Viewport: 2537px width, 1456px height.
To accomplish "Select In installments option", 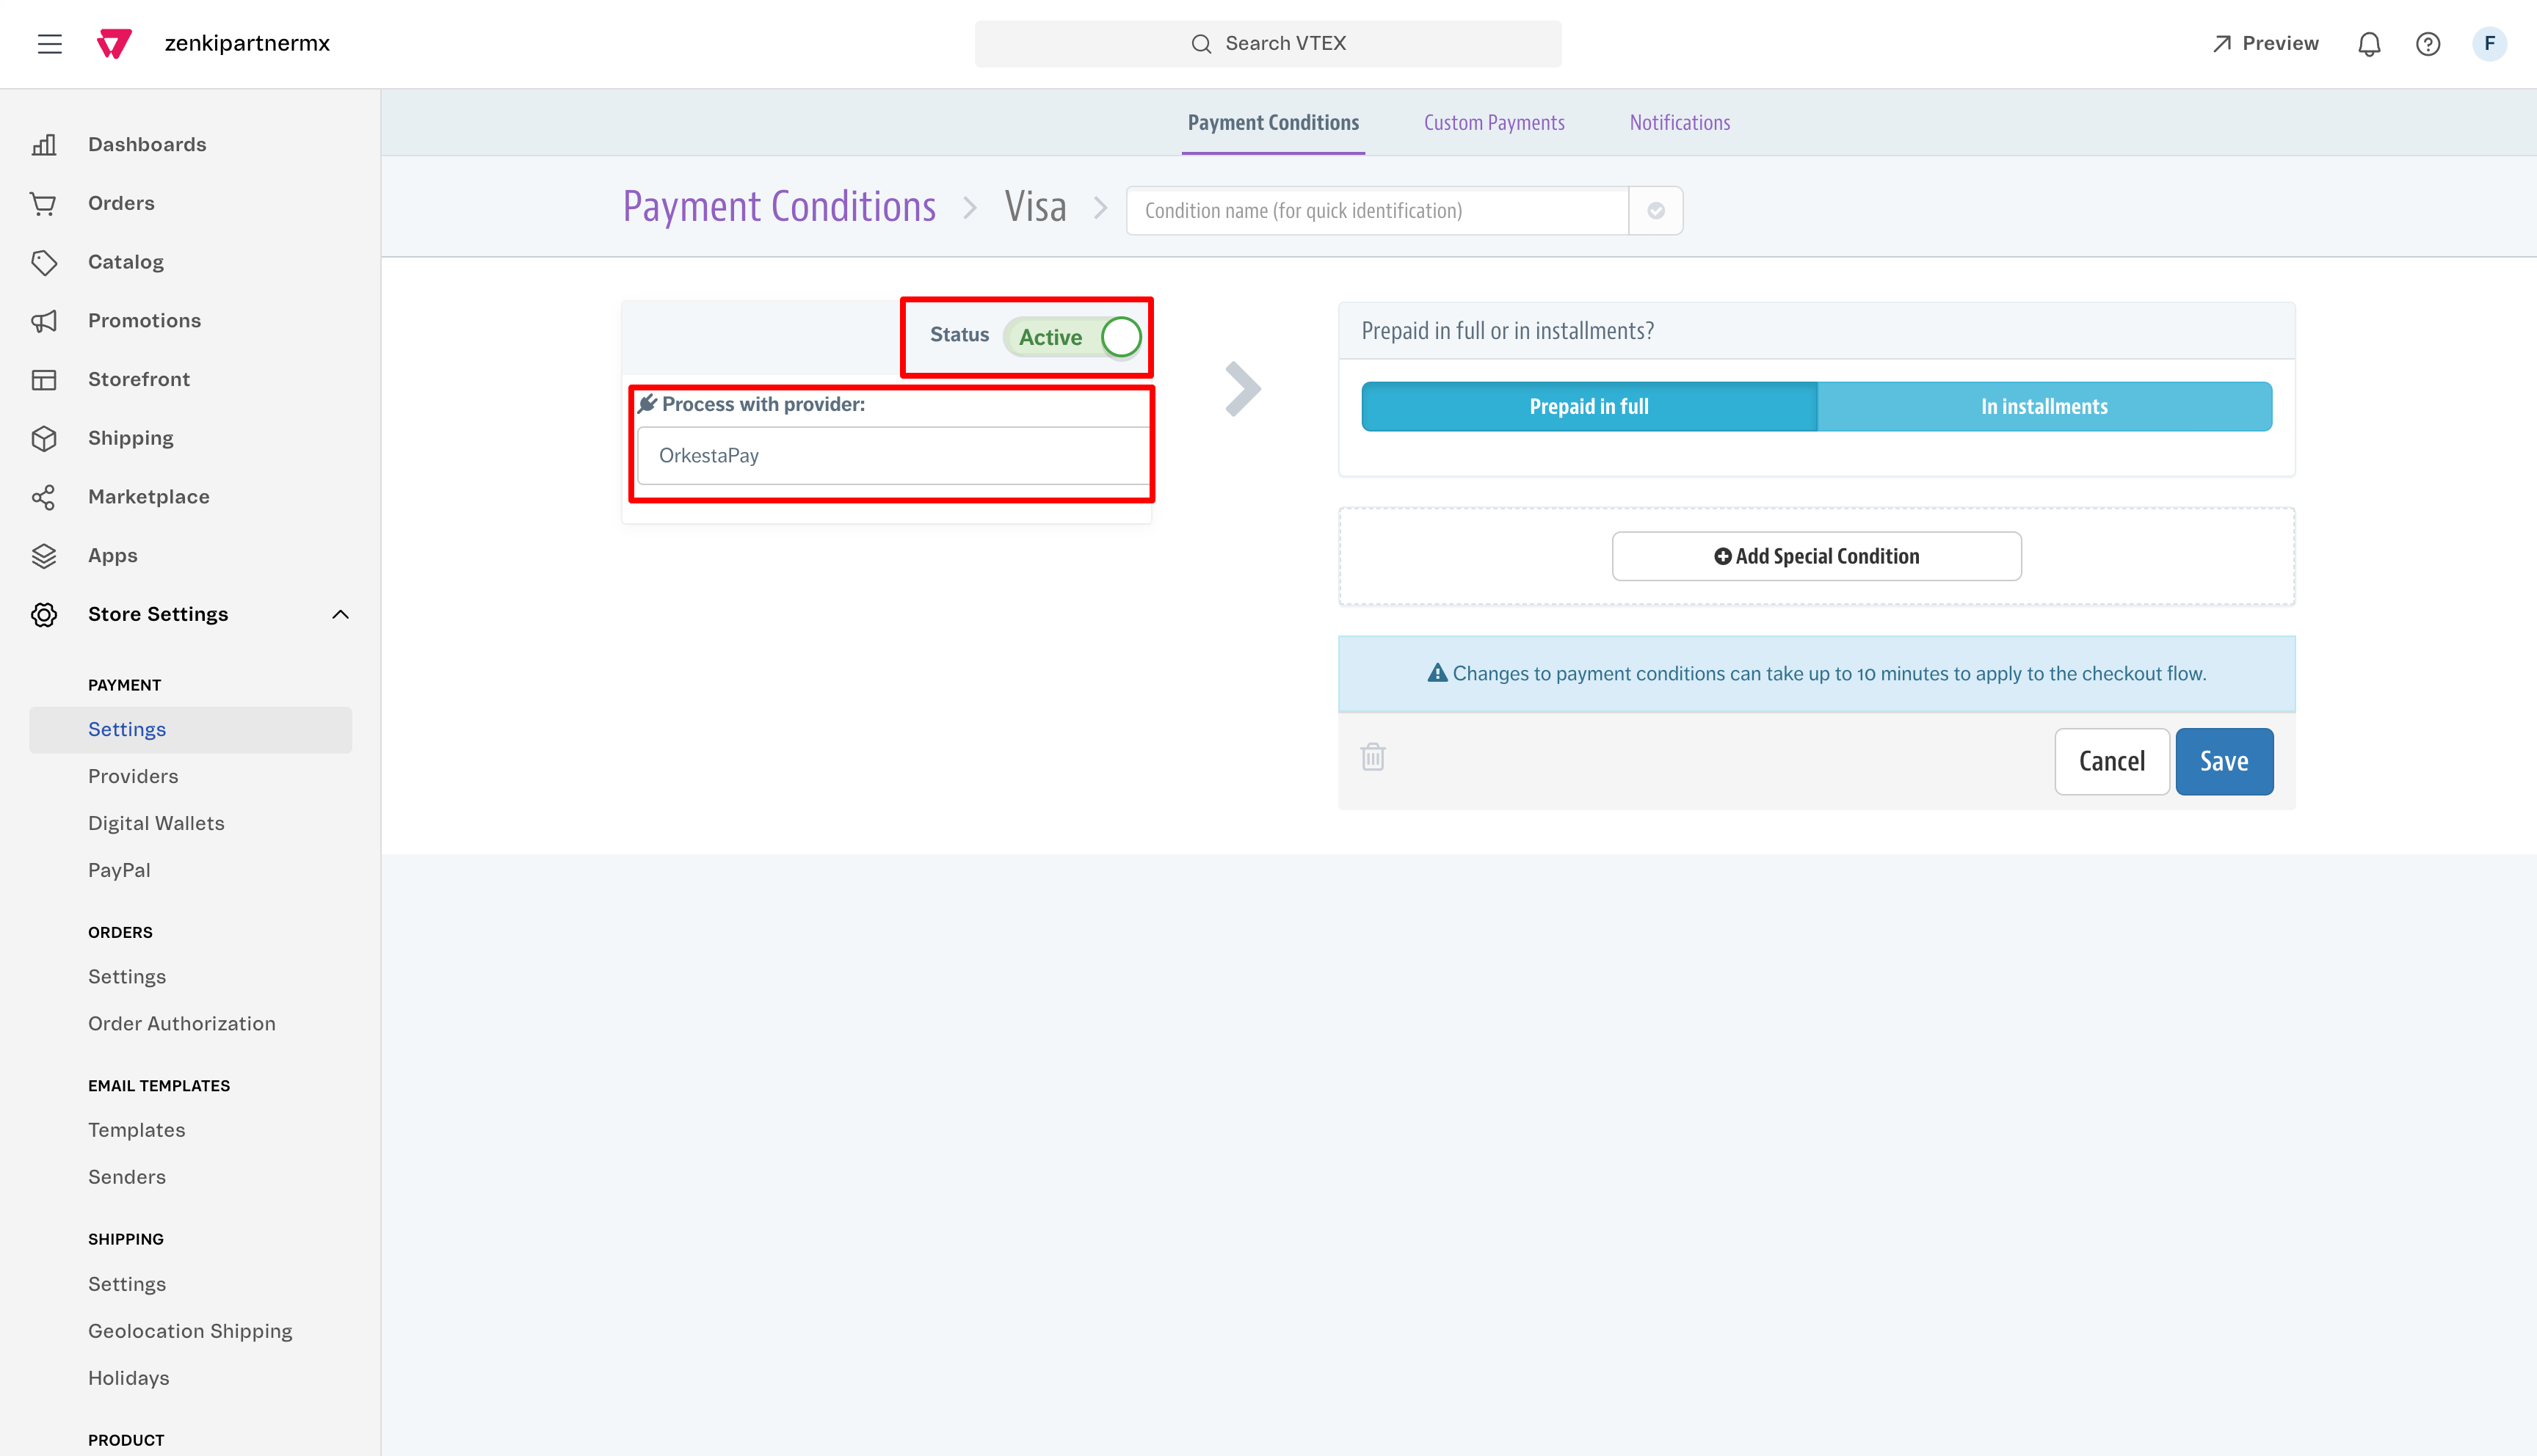I will click(2044, 406).
